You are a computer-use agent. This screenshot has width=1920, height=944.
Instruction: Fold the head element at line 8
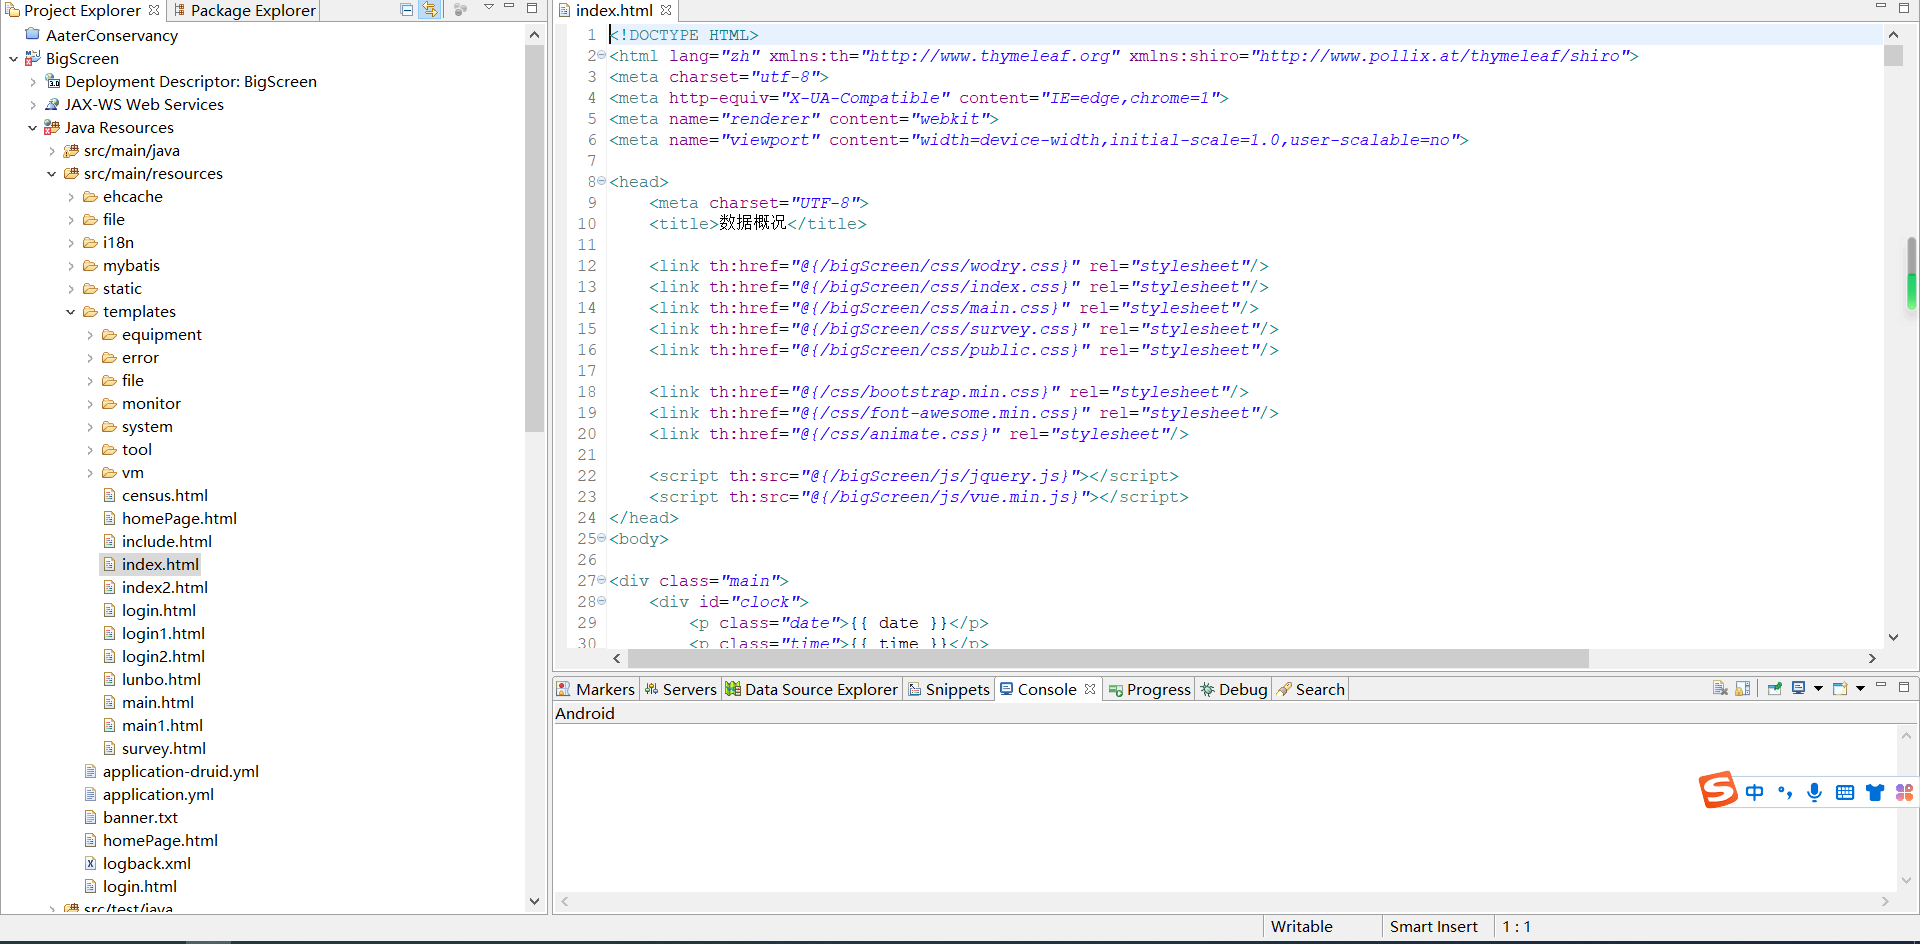pyautogui.click(x=602, y=181)
